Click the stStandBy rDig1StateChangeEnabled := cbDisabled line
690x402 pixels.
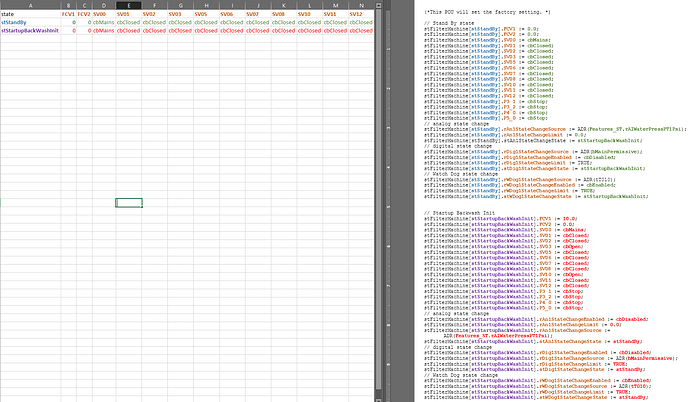pyautogui.click(x=520, y=157)
